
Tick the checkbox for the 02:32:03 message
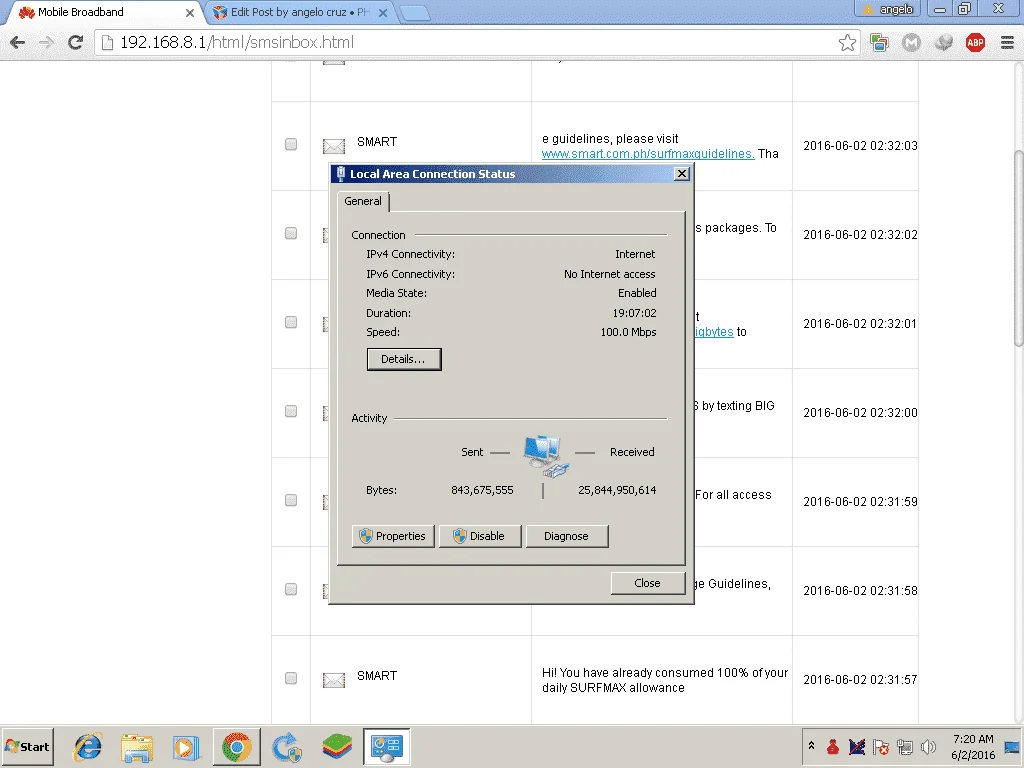[x=291, y=144]
